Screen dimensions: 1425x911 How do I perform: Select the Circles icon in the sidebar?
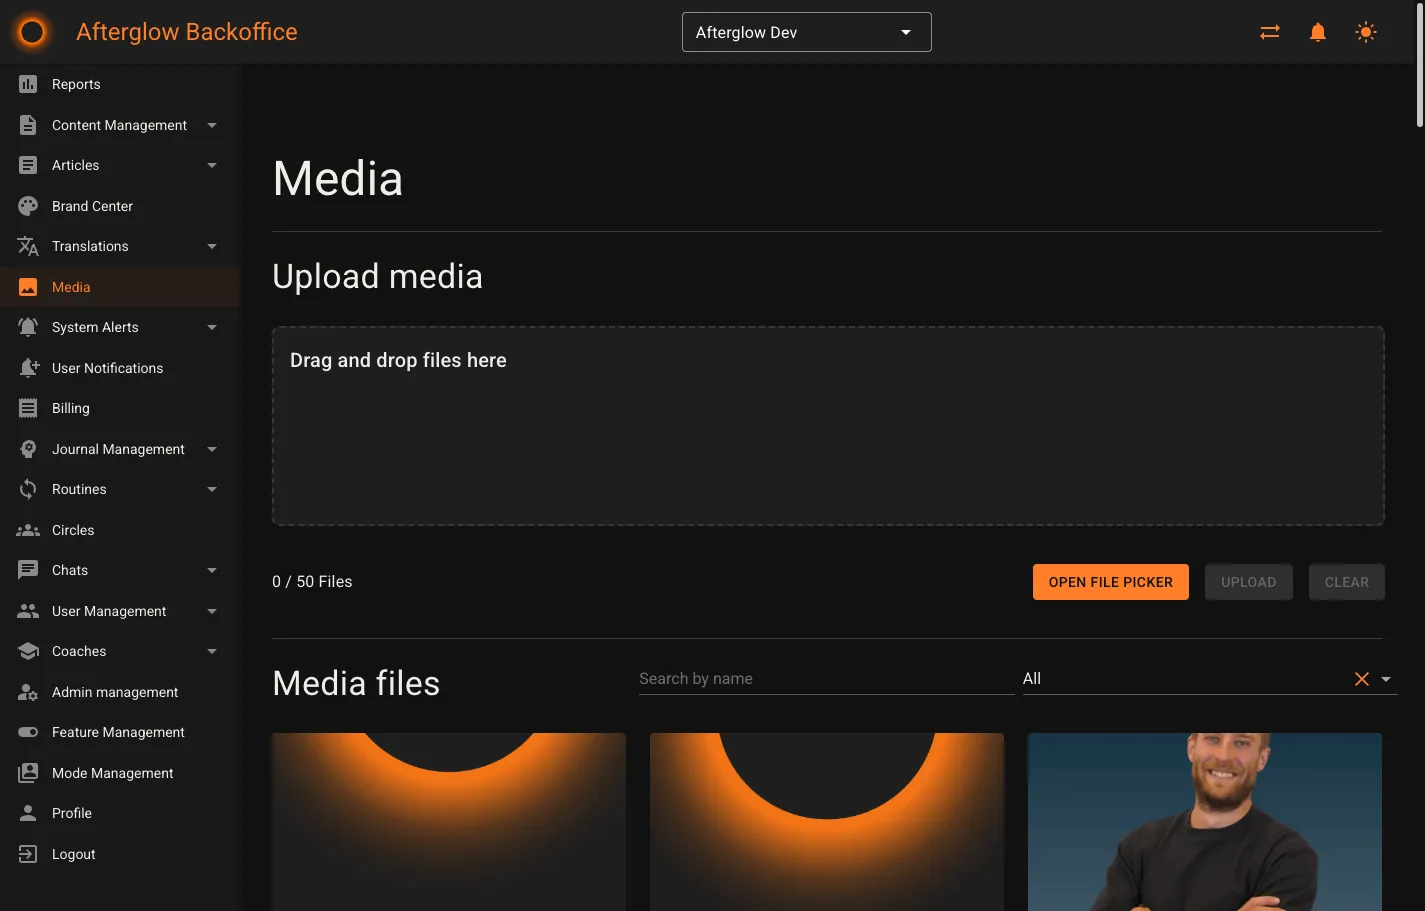click(x=27, y=530)
